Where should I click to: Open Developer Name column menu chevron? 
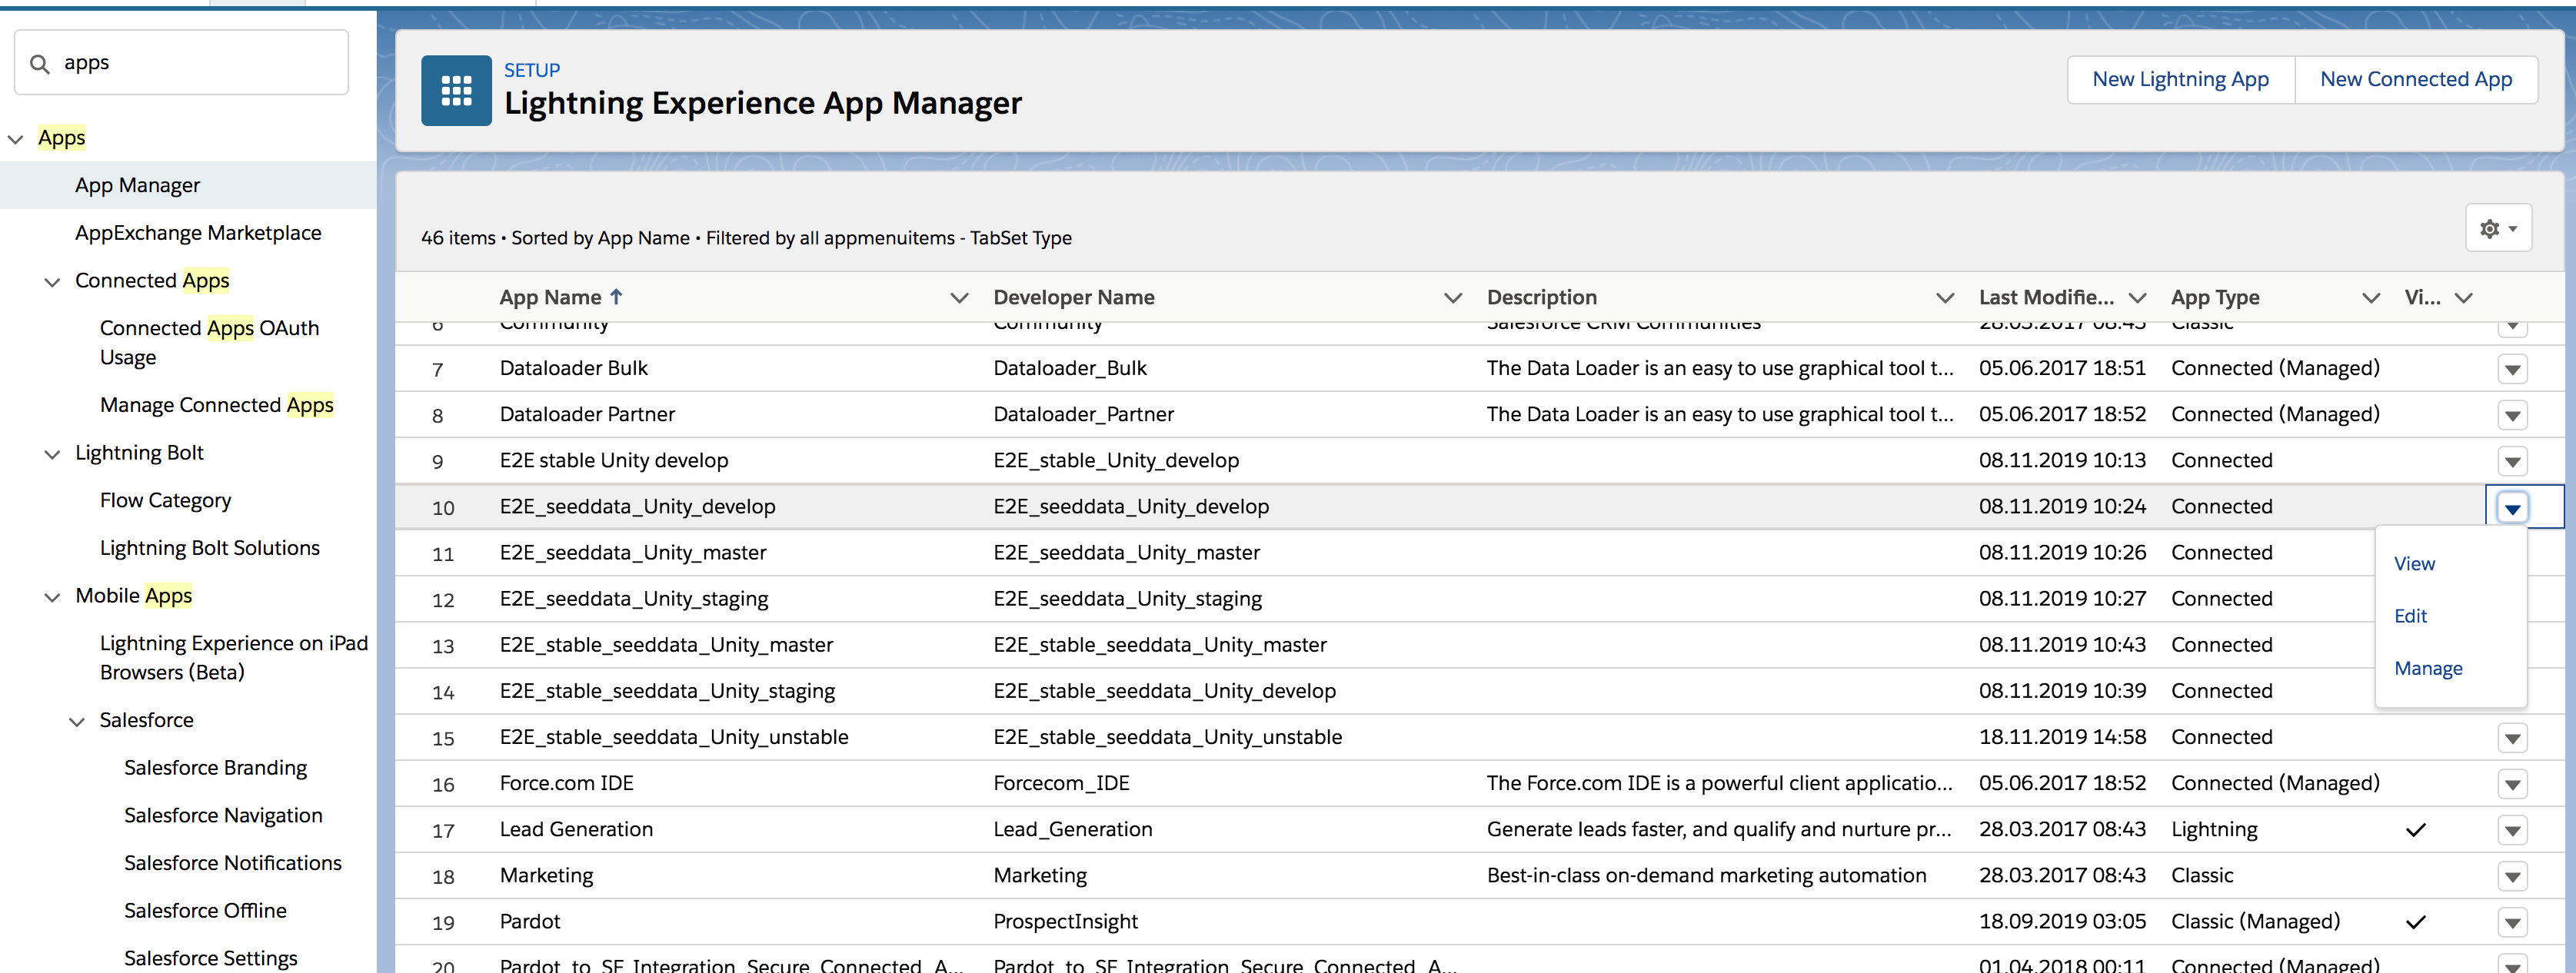tap(1453, 298)
